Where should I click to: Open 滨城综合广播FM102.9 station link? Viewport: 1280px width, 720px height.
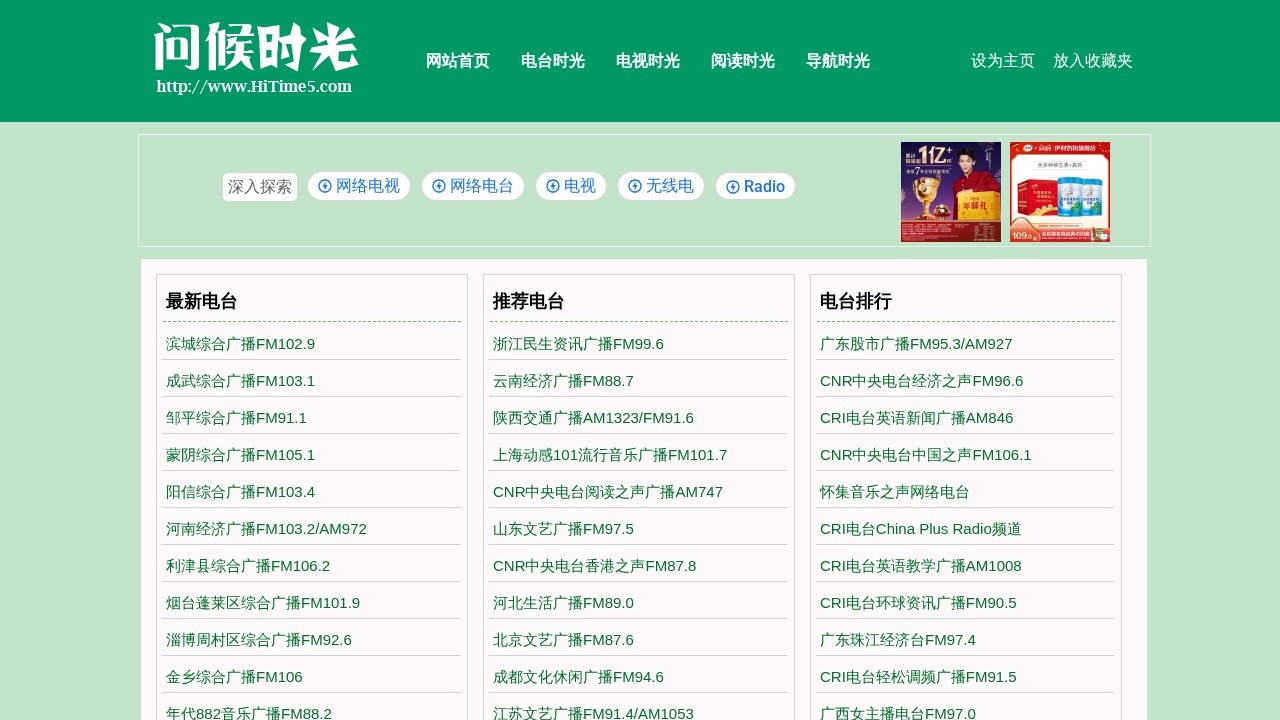(240, 343)
